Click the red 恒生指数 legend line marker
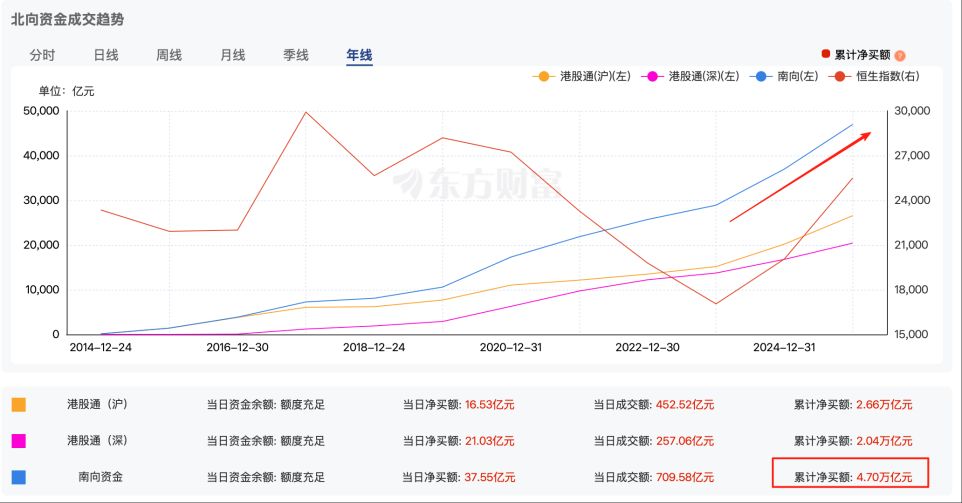Screen dimensions: 962x503 838,76
